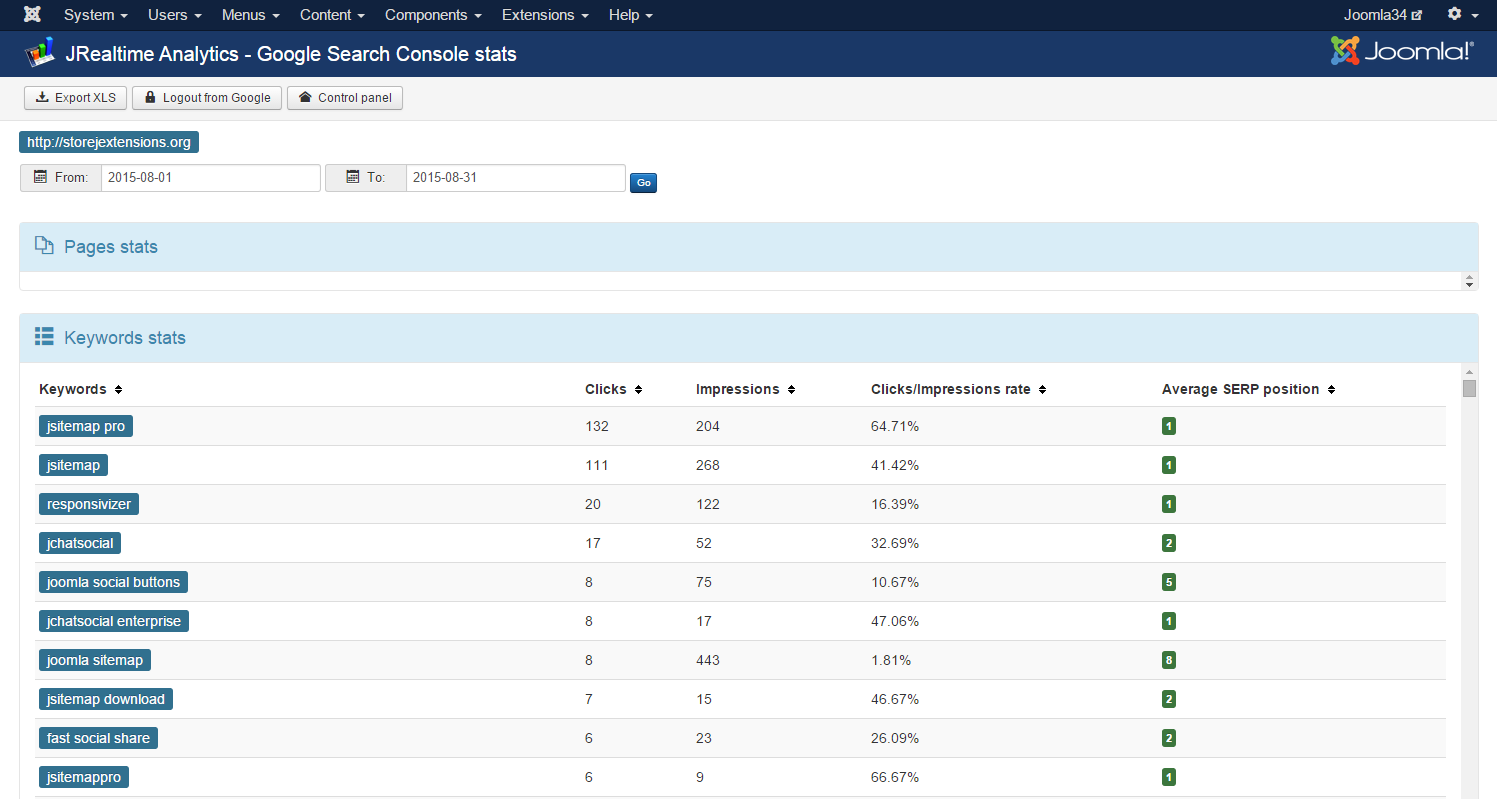This screenshot has height=799, width=1497.
Task: Open the Help menu
Action: click(631, 15)
